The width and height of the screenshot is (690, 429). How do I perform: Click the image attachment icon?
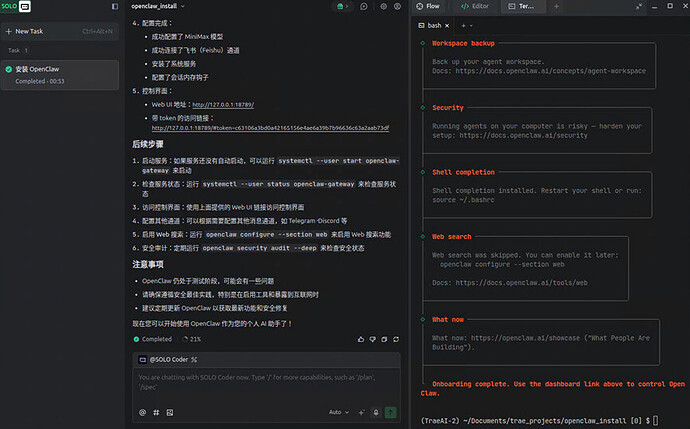pyautogui.click(x=169, y=411)
